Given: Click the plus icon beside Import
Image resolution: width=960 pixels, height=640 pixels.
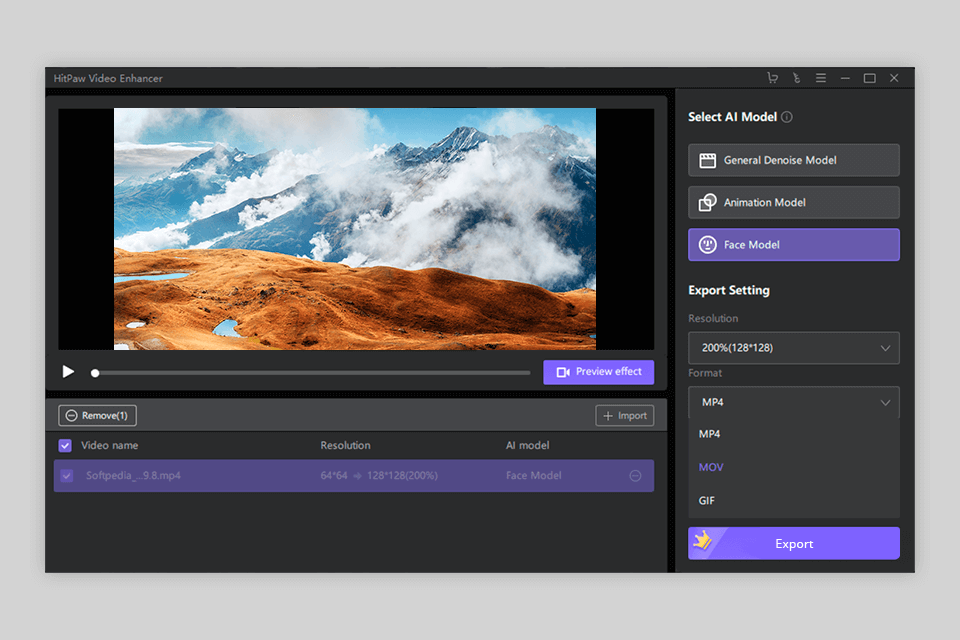Looking at the screenshot, I should 610,415.
